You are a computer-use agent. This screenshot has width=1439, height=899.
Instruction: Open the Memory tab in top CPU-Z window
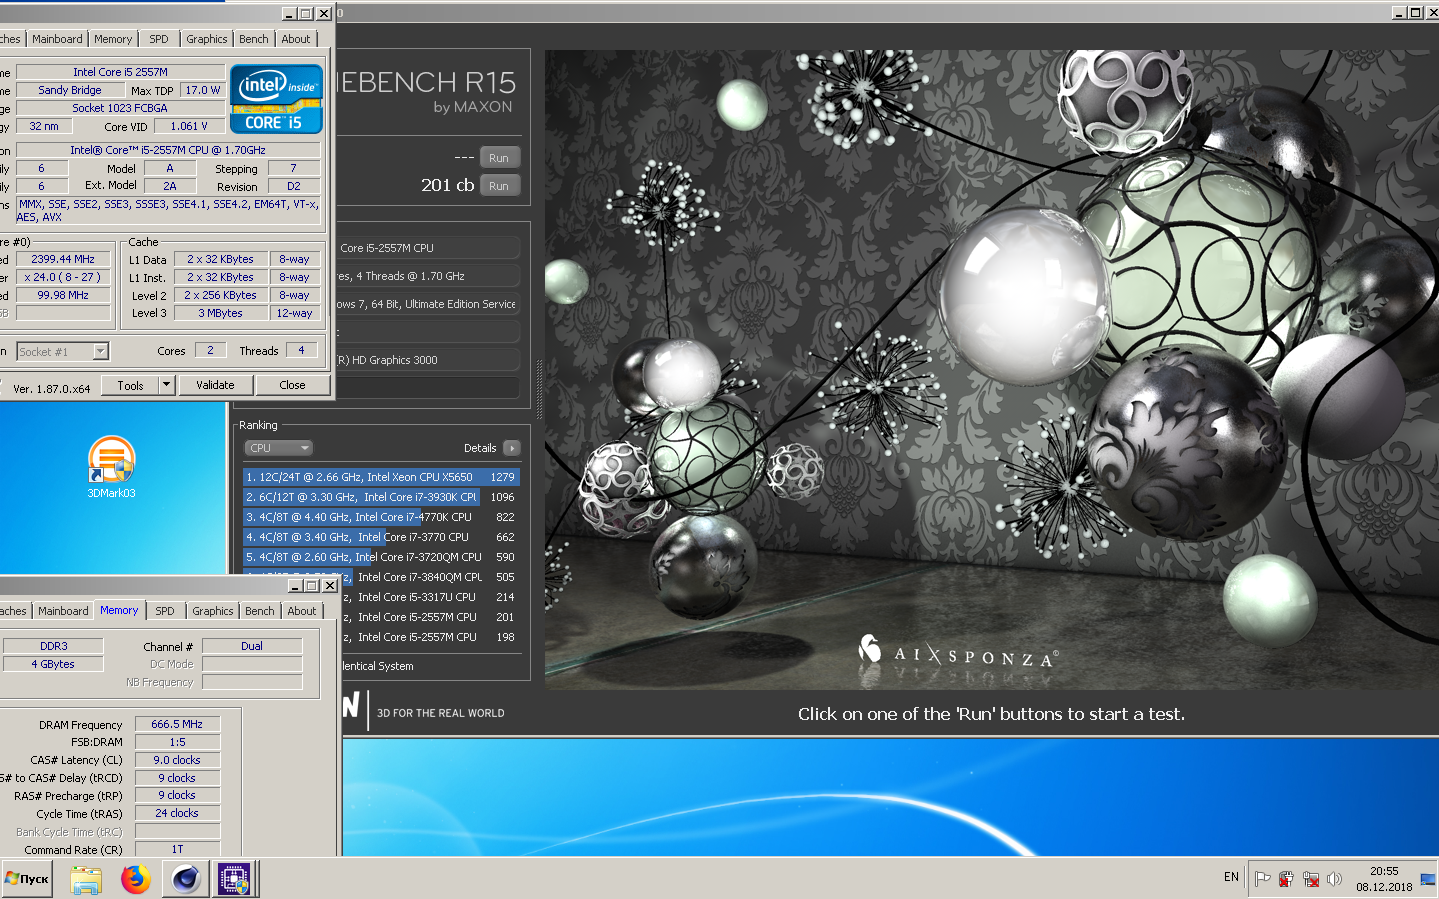pyautogui.click(x=113, y=39)
